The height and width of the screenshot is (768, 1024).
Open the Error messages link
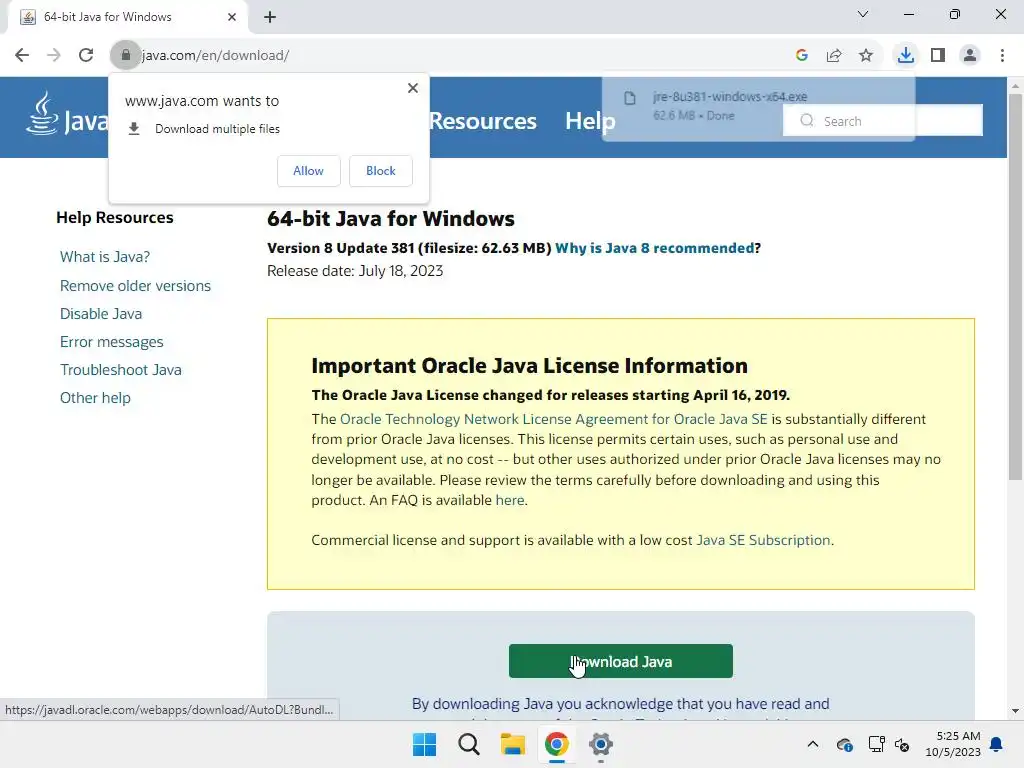point(112,342)
